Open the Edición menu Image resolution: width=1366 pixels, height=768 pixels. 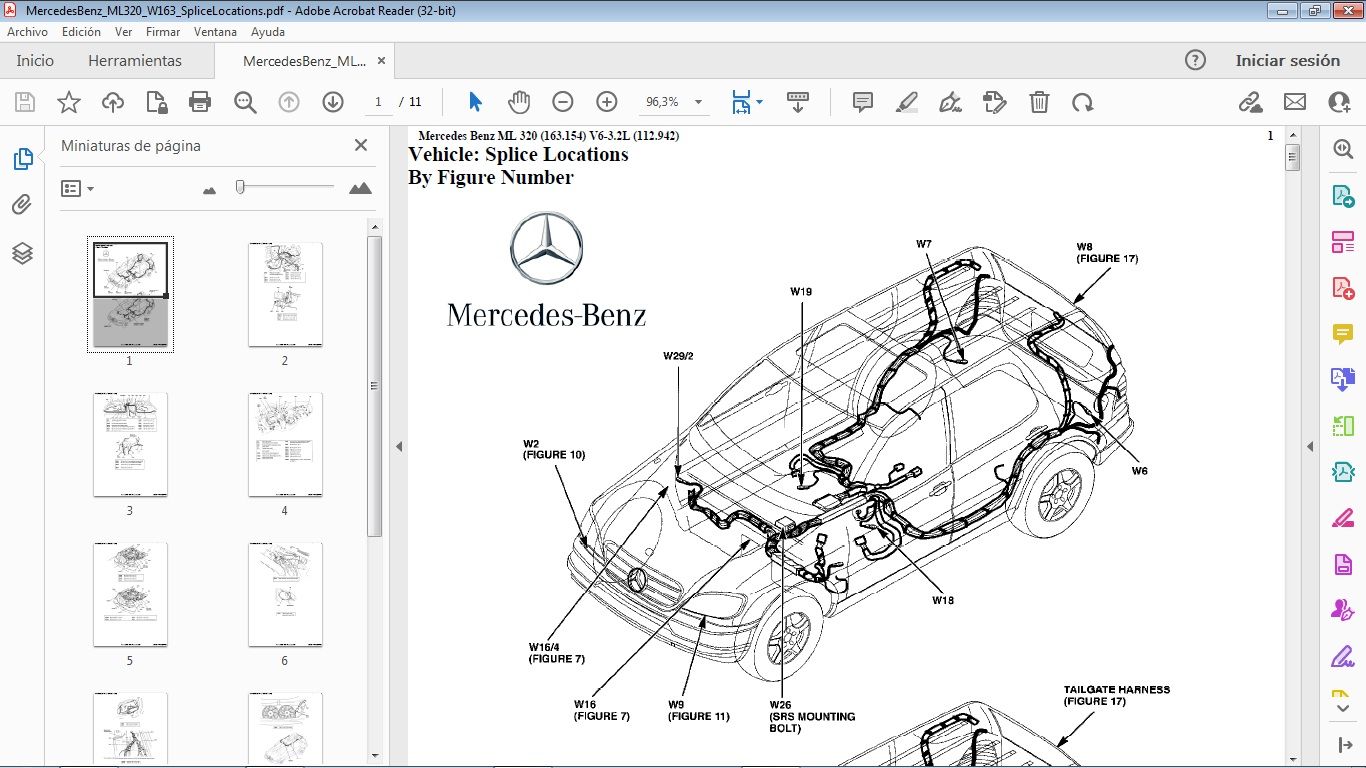tap(81, 31)
